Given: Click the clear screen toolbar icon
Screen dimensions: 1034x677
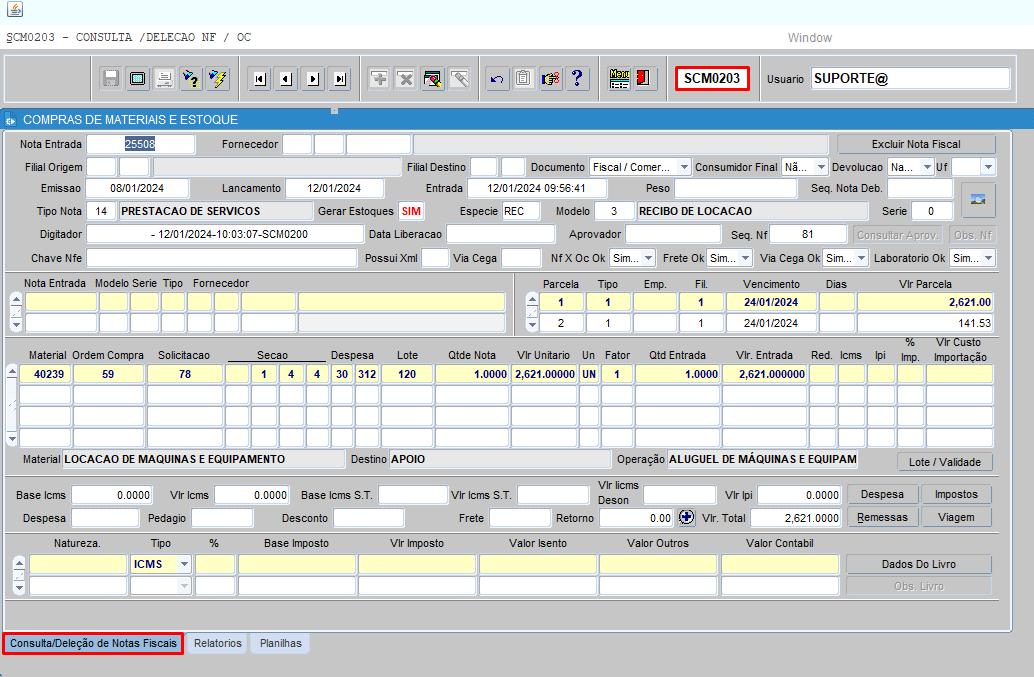Looking at the screenshot, I should [138, 79].
